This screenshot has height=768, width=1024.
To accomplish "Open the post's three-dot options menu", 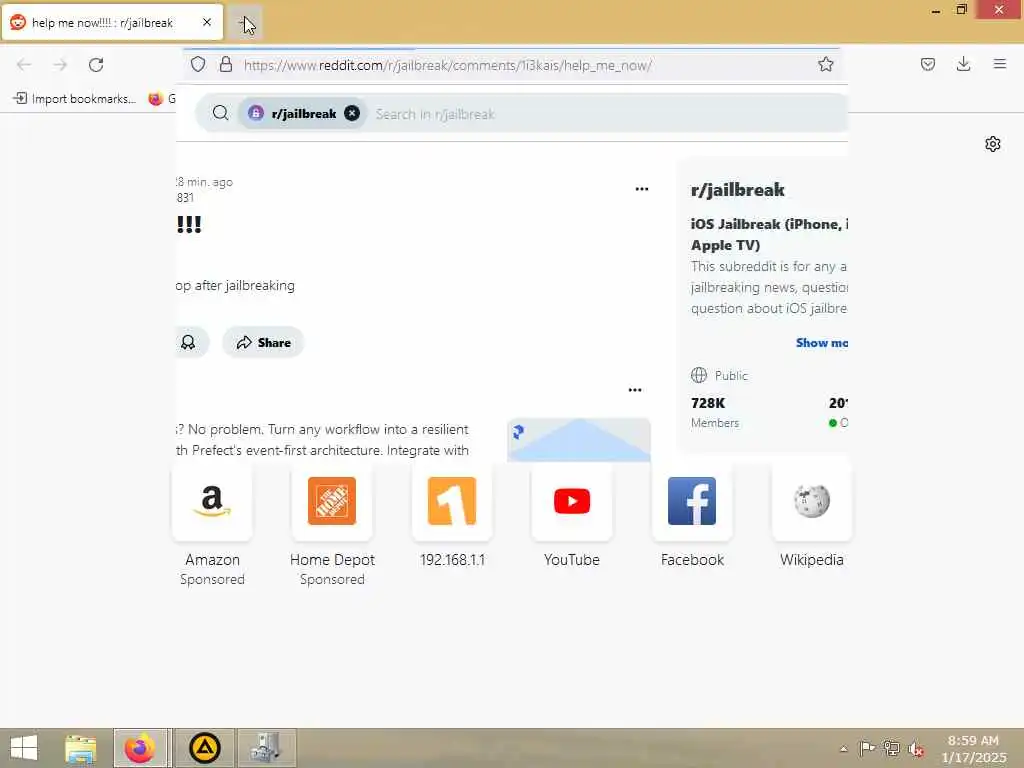I will coord(642,189).
